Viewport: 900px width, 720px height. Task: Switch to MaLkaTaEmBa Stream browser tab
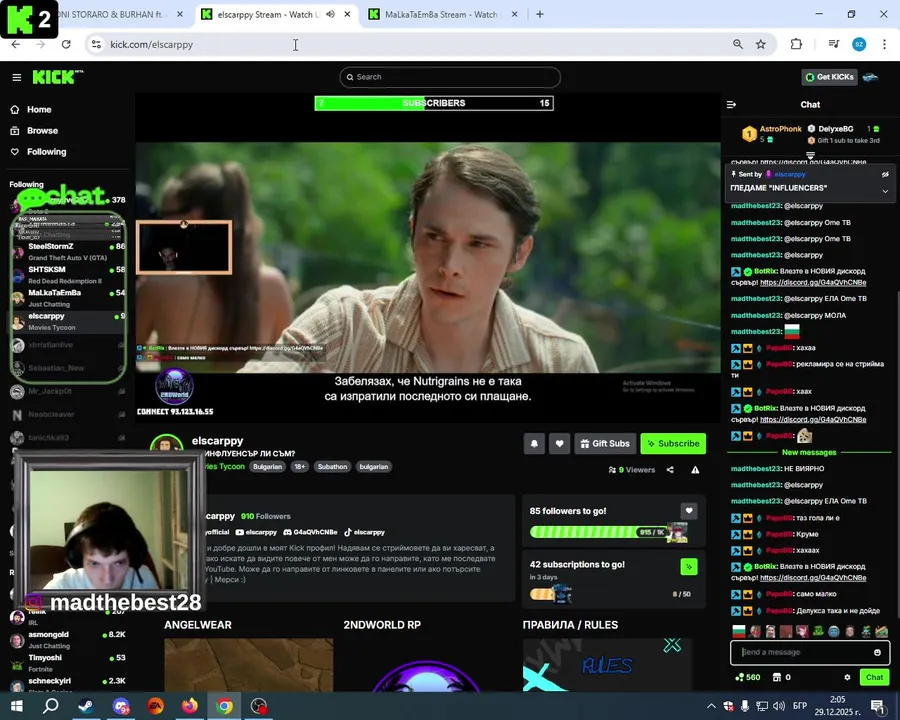(x=443, y=14)
